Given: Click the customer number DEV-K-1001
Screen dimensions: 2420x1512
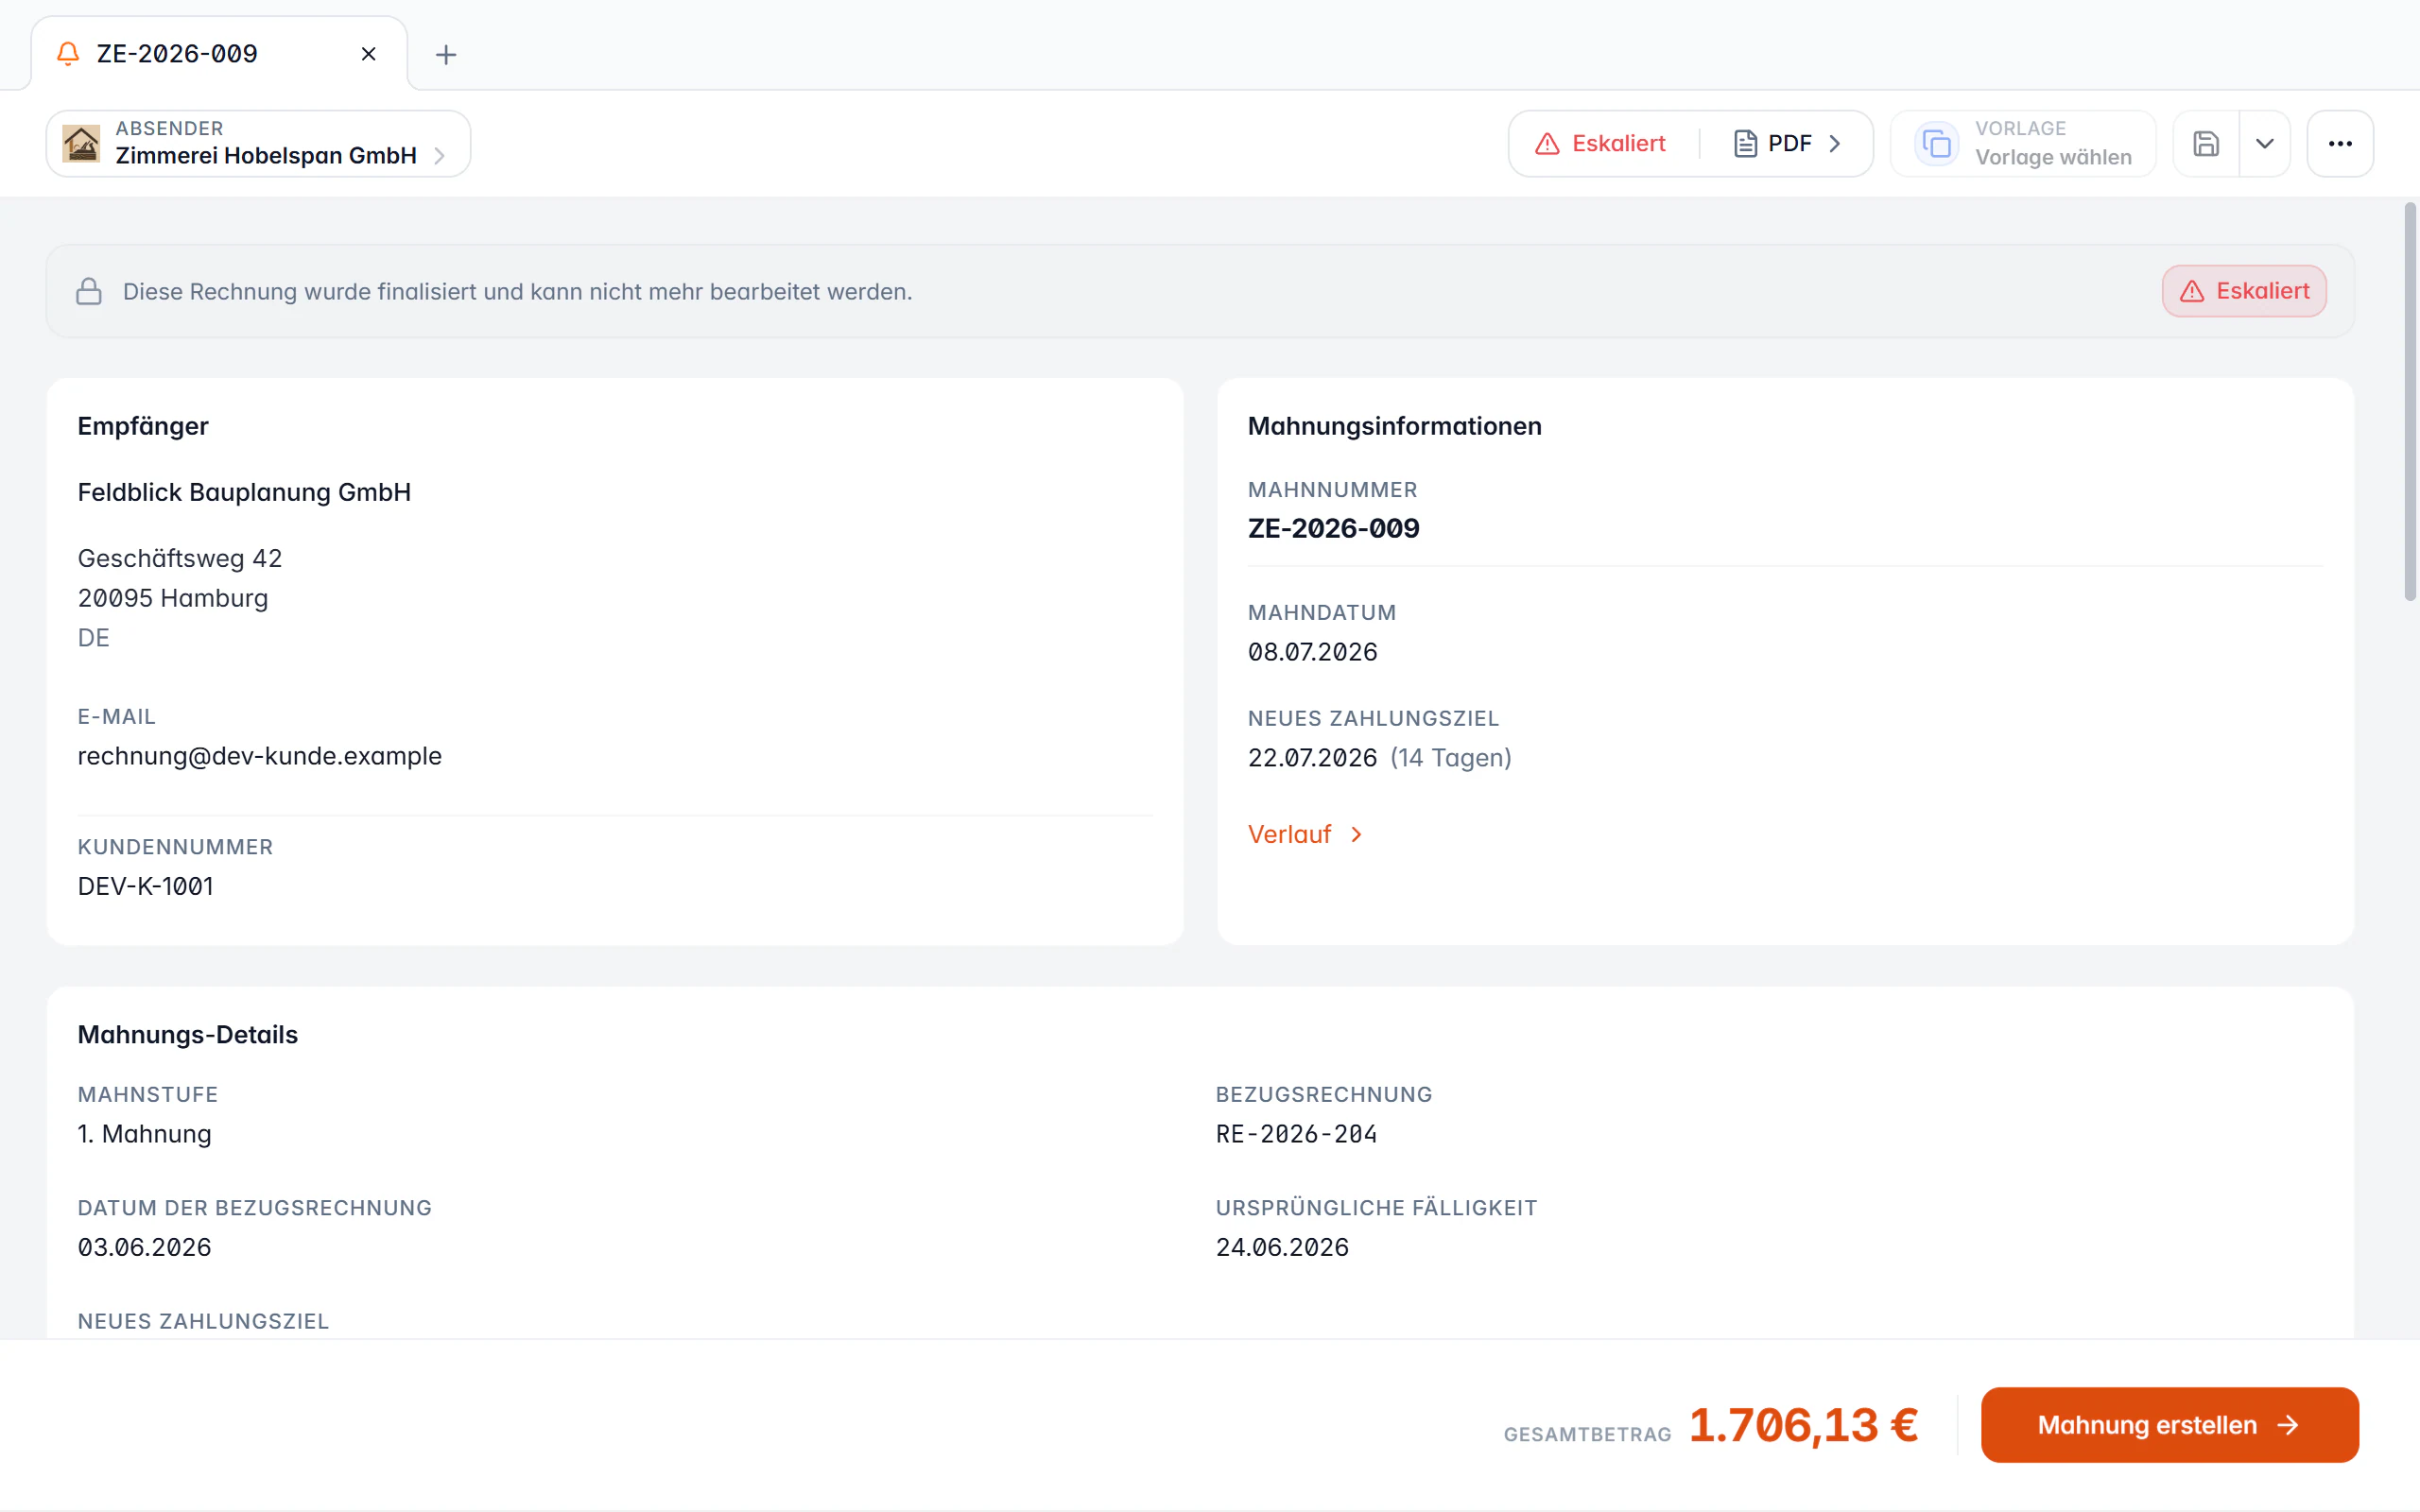Looking at the screenshot, I should (146, 886).
